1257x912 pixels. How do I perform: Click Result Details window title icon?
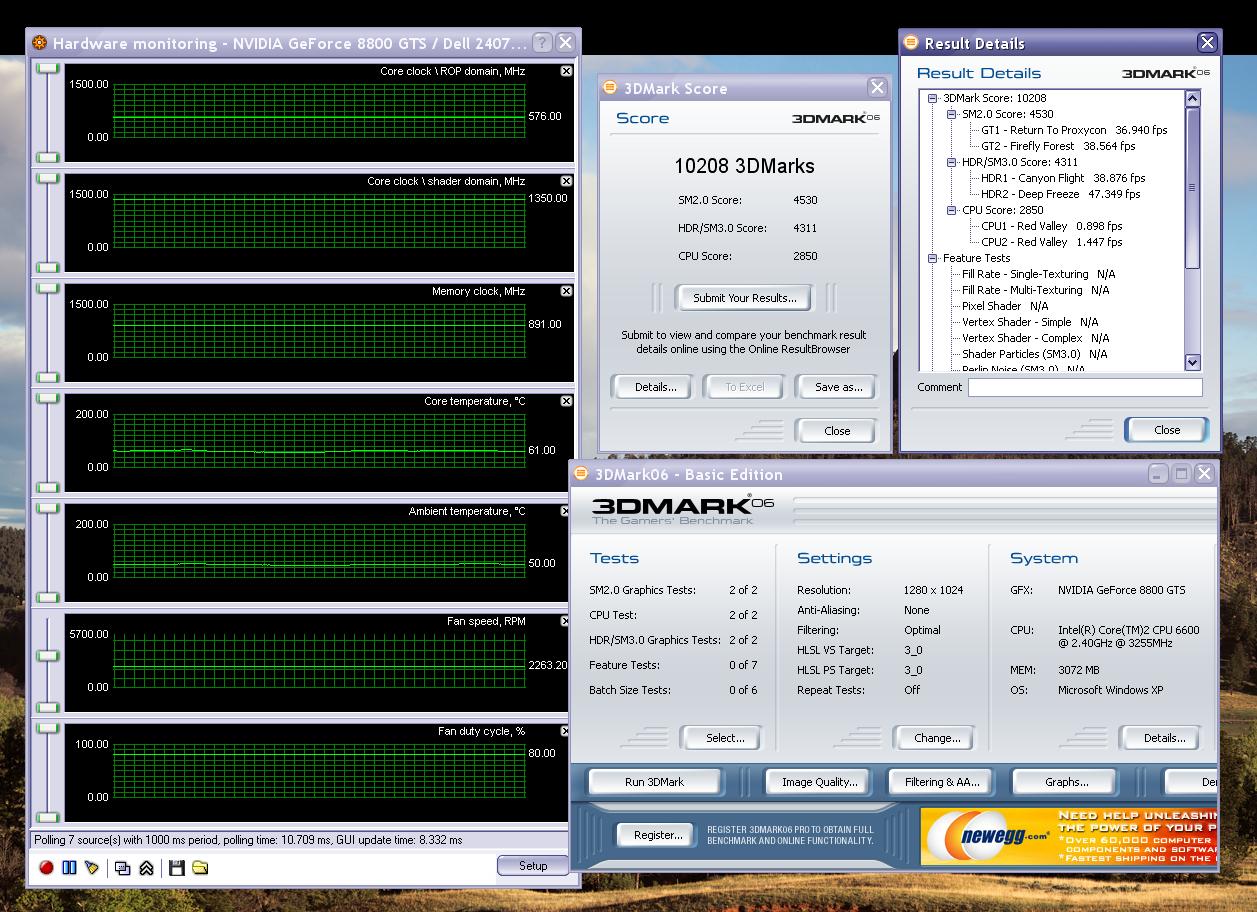point(911,43)
